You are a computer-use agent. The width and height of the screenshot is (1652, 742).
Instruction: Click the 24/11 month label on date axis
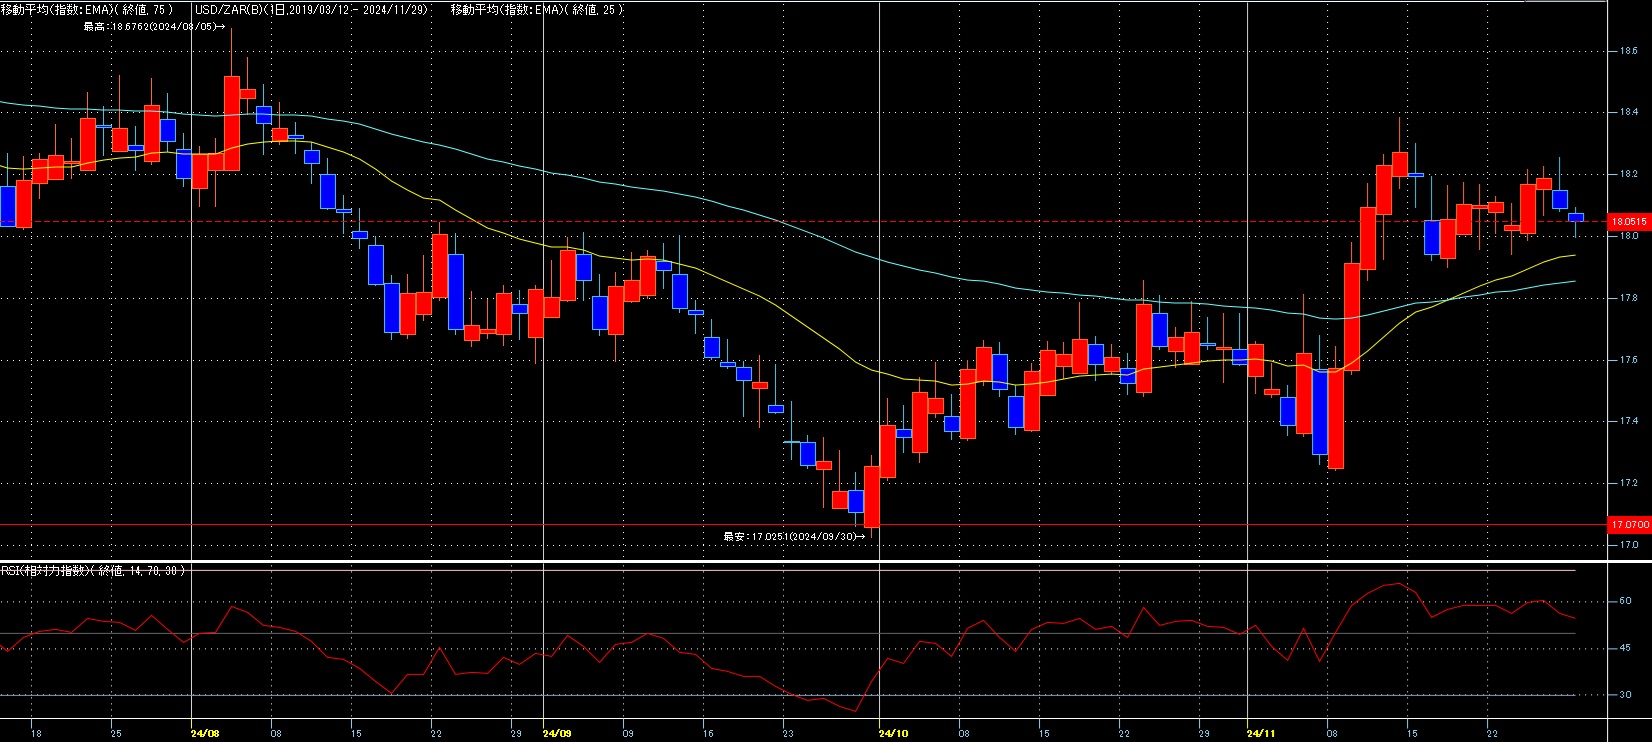pyautogui.click(x=1261, y=733)
